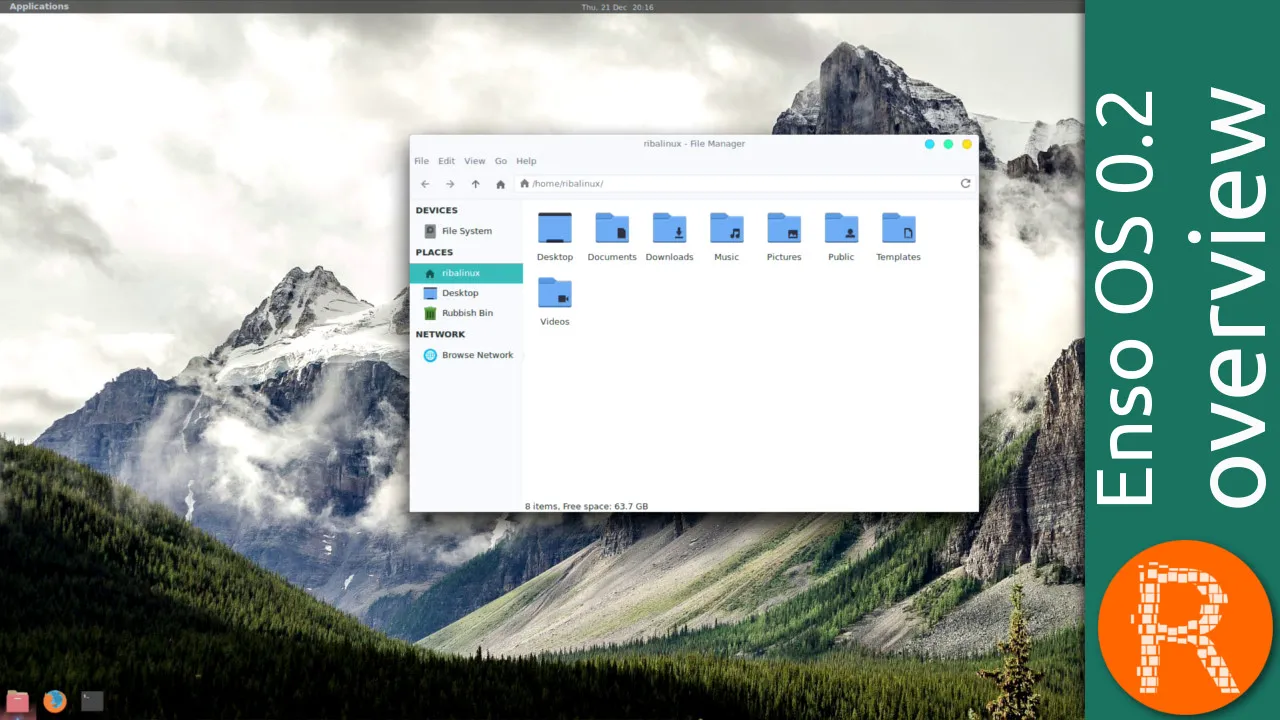1280x720 pixels.
Task: Click the 'ribalinux - File Manager' title text
Action: click(694, 144)
